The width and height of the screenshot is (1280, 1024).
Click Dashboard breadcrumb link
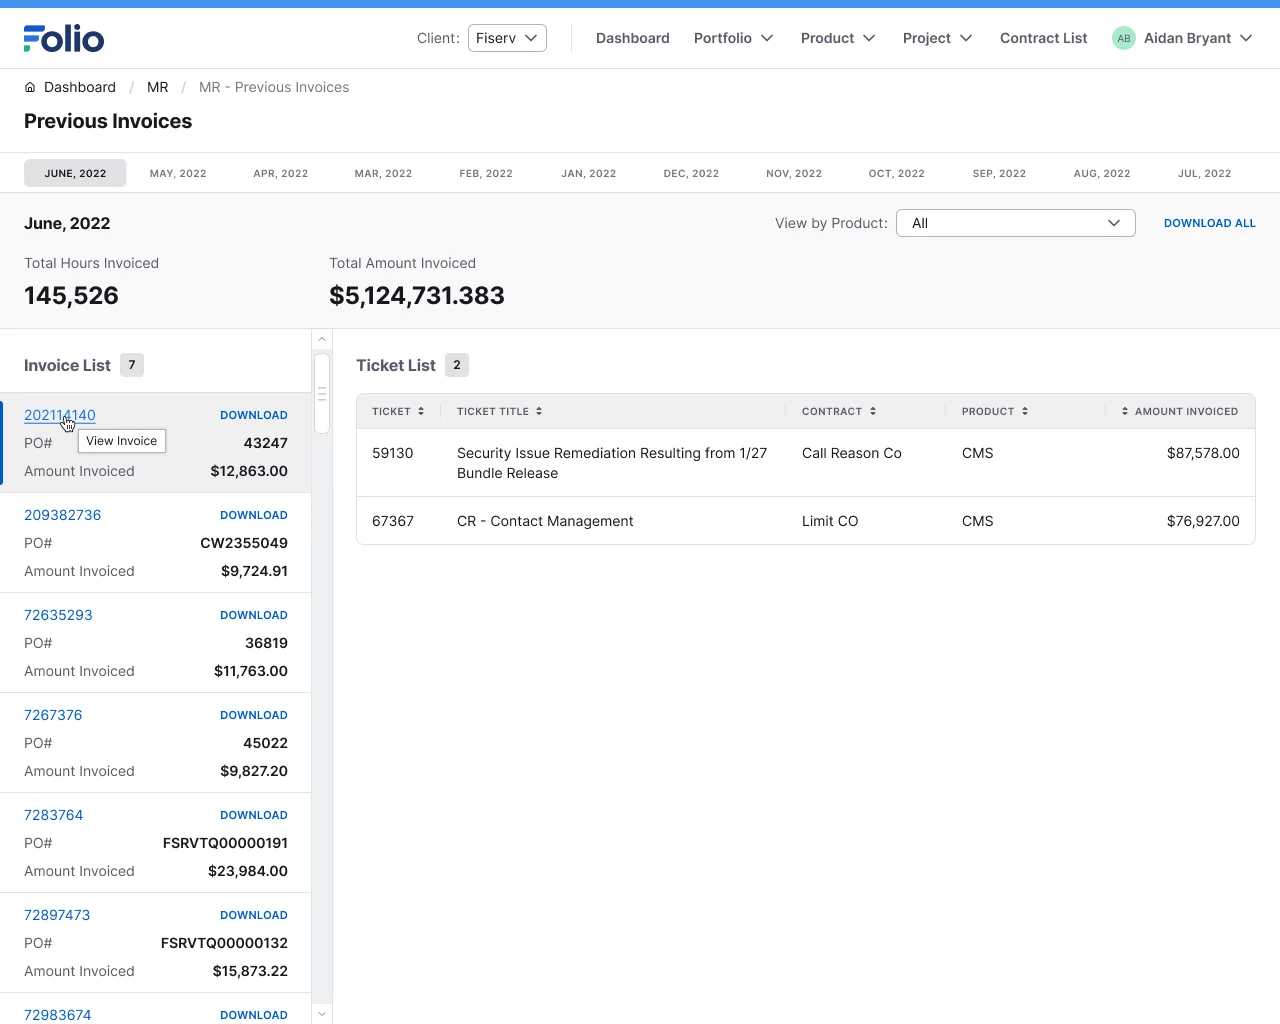[x=80, y=87]
